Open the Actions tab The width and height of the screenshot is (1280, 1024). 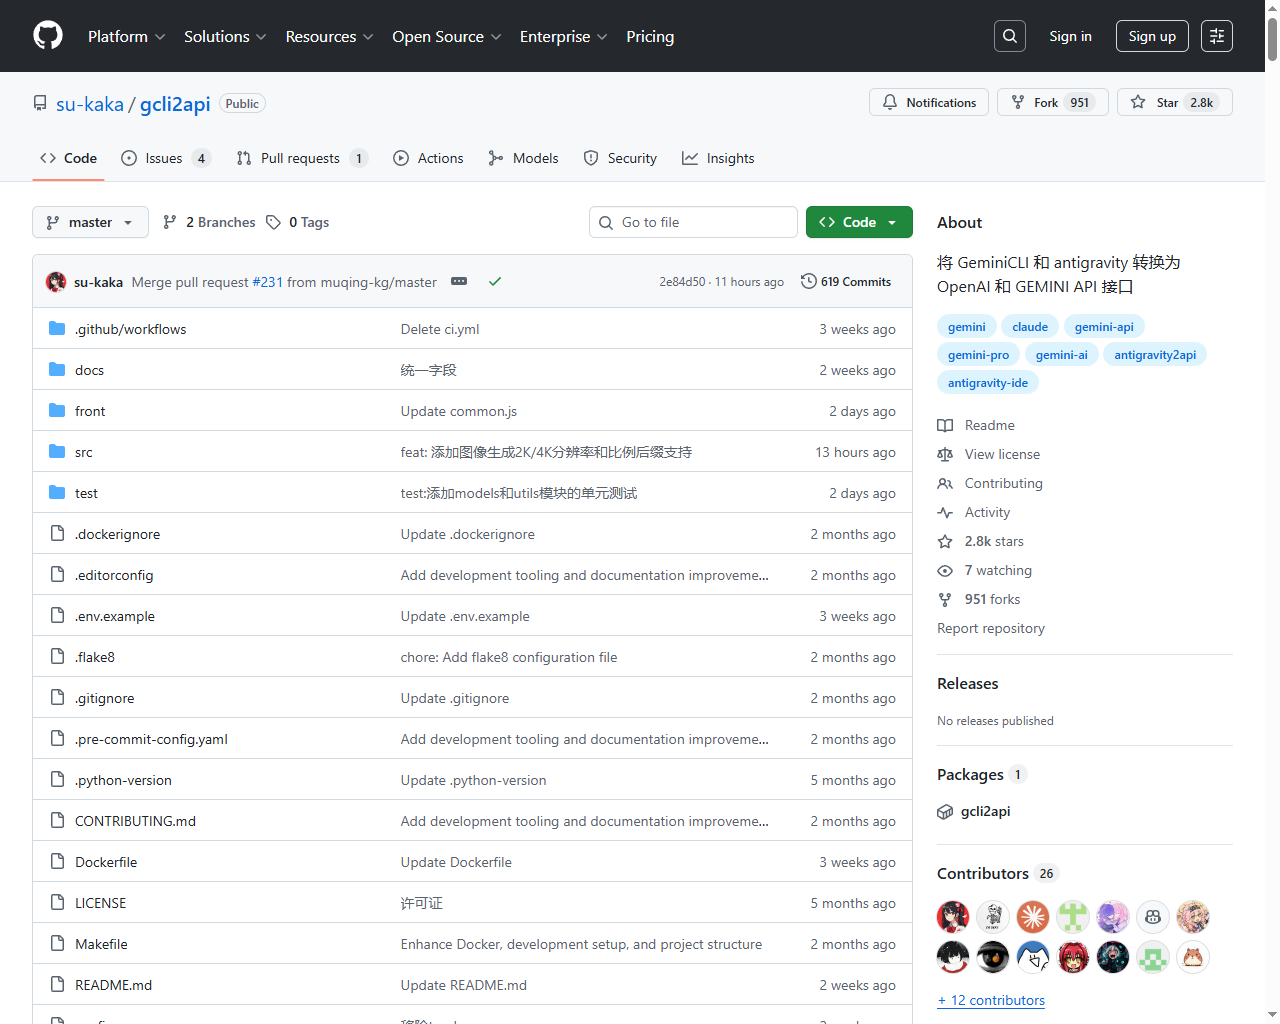click(x=428, y=157)
